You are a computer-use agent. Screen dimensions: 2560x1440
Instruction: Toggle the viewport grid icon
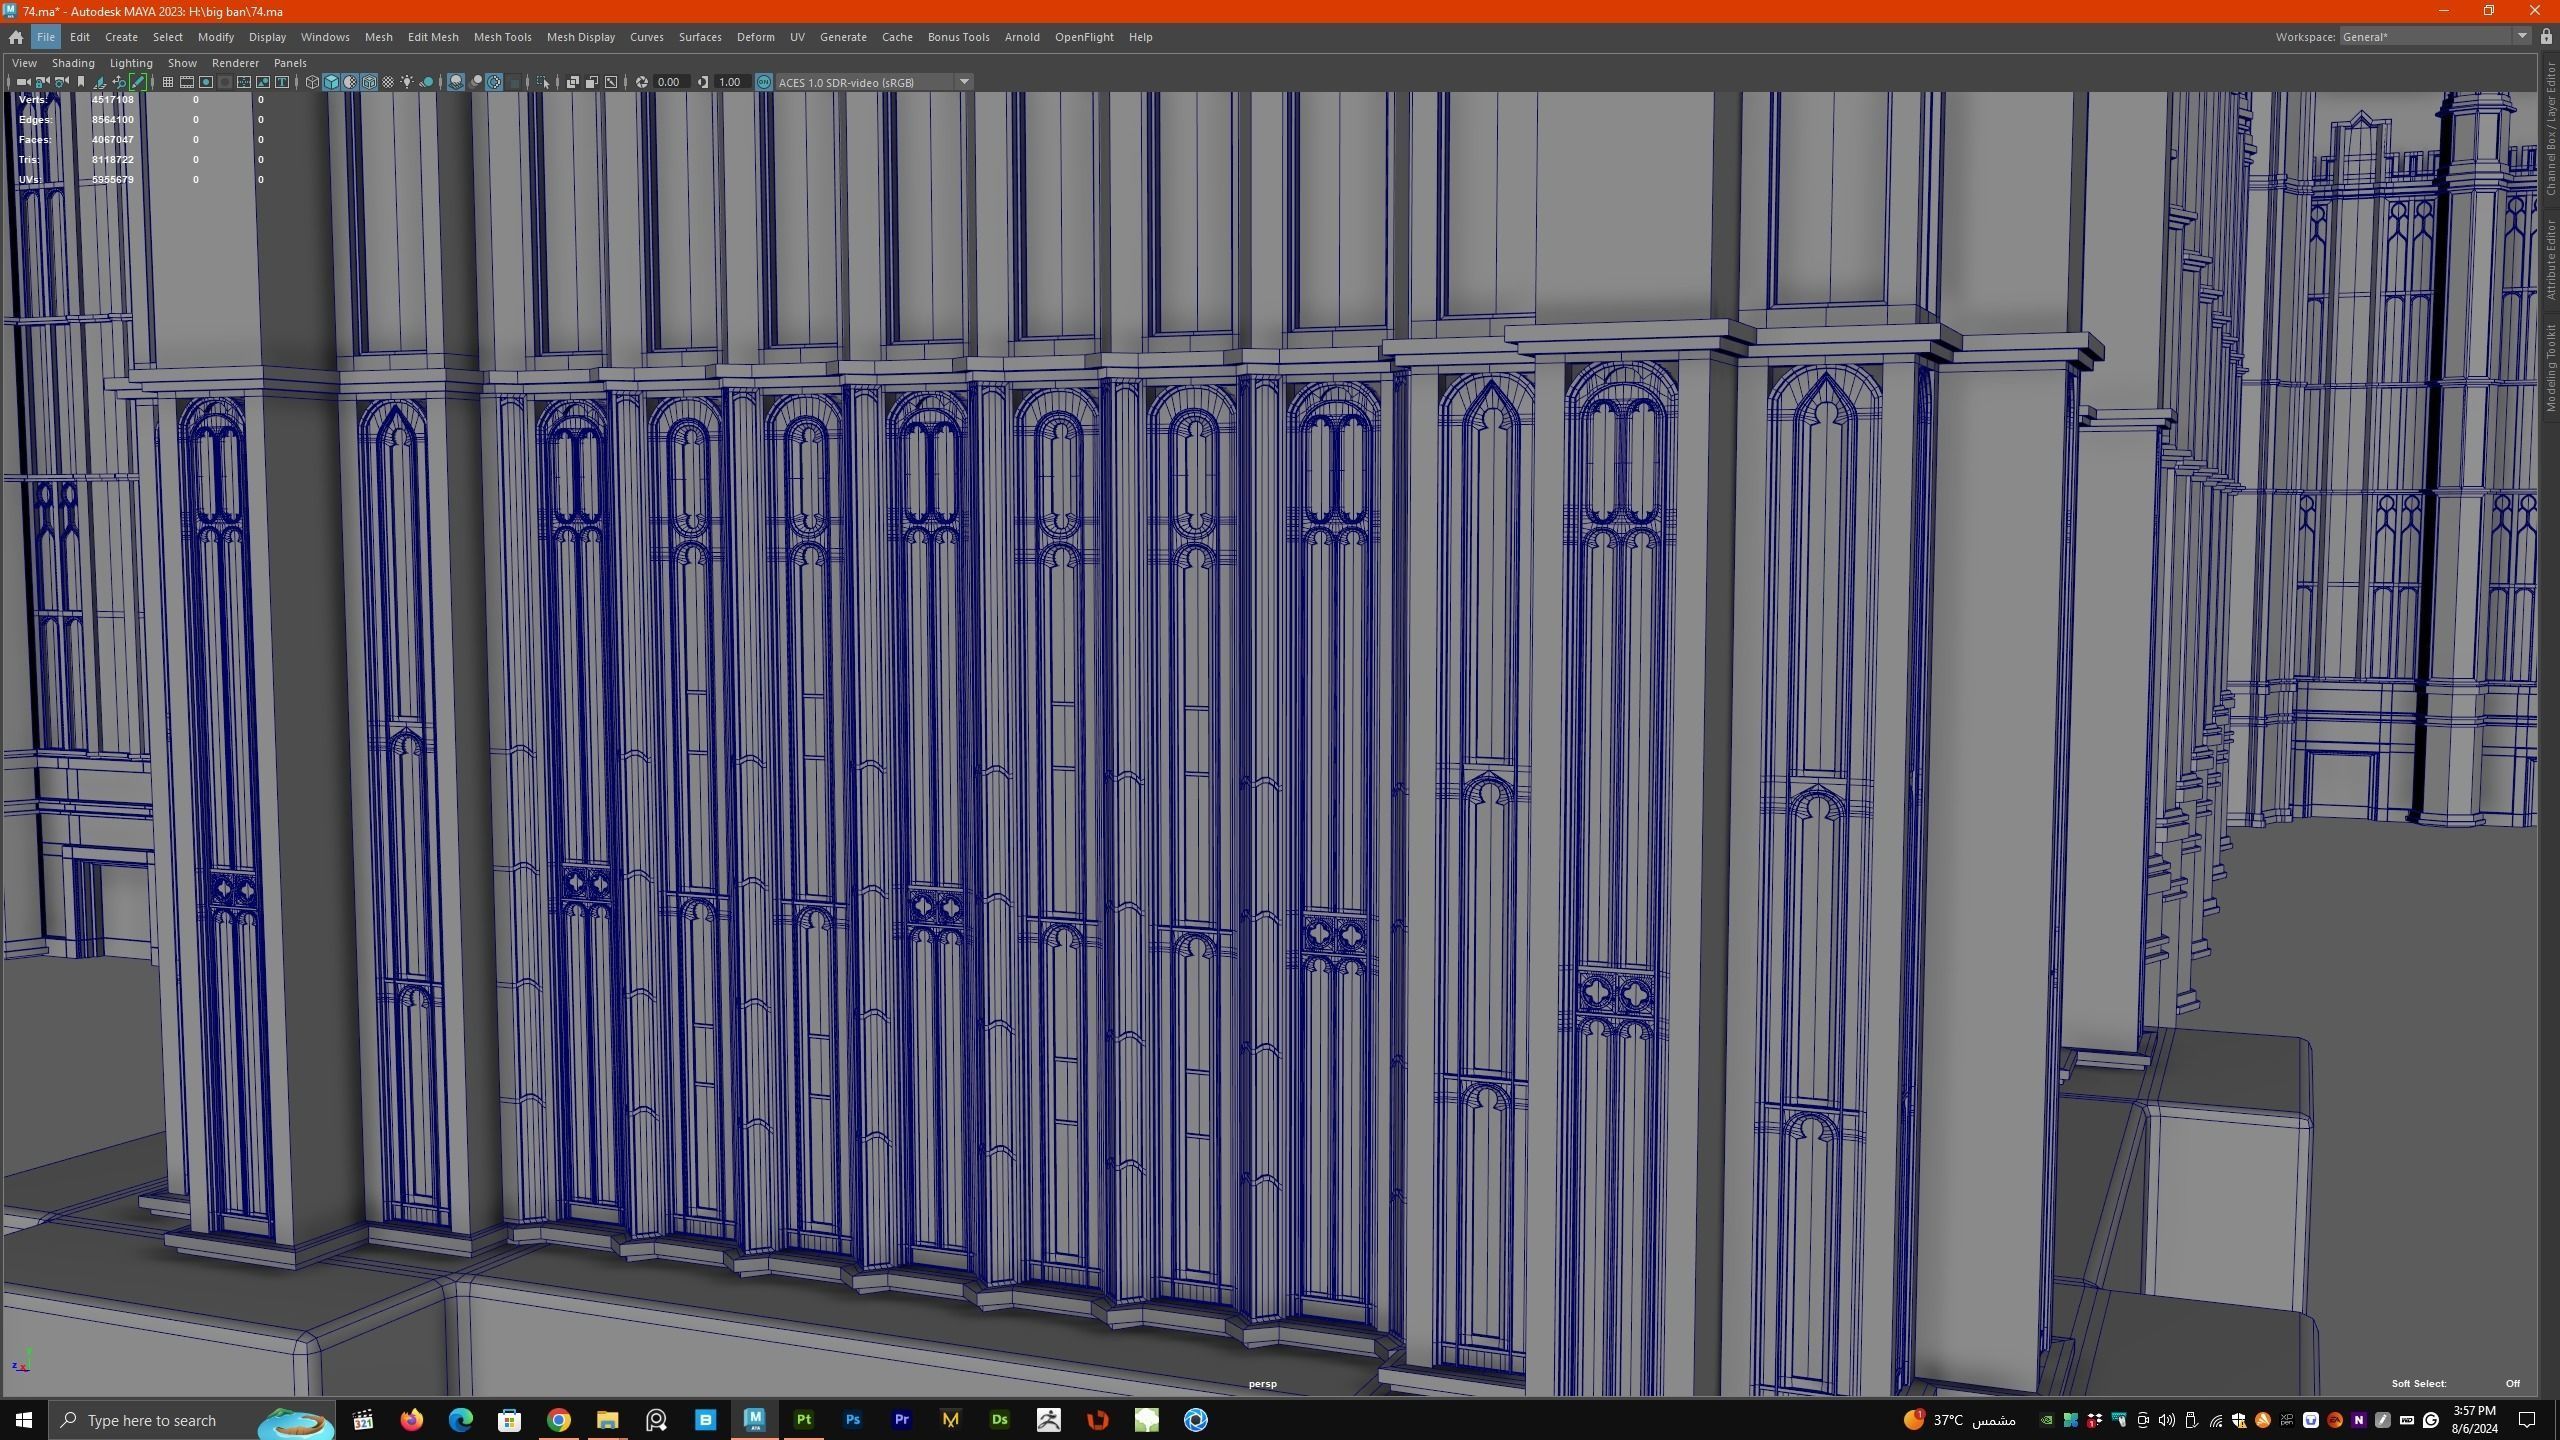[x=168, y=82]
